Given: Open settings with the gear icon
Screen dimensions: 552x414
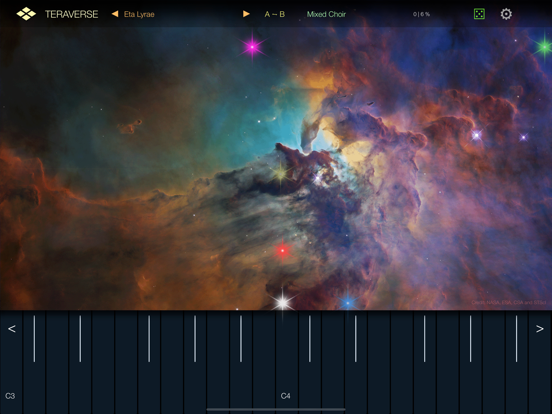Looking at the screenshot, I should (506, 14).
